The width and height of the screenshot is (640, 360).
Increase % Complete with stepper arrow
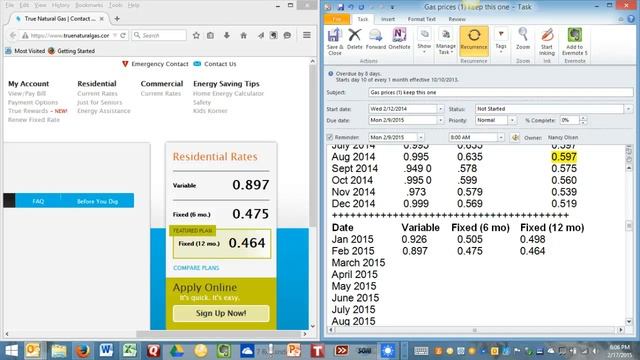[583, 118]
